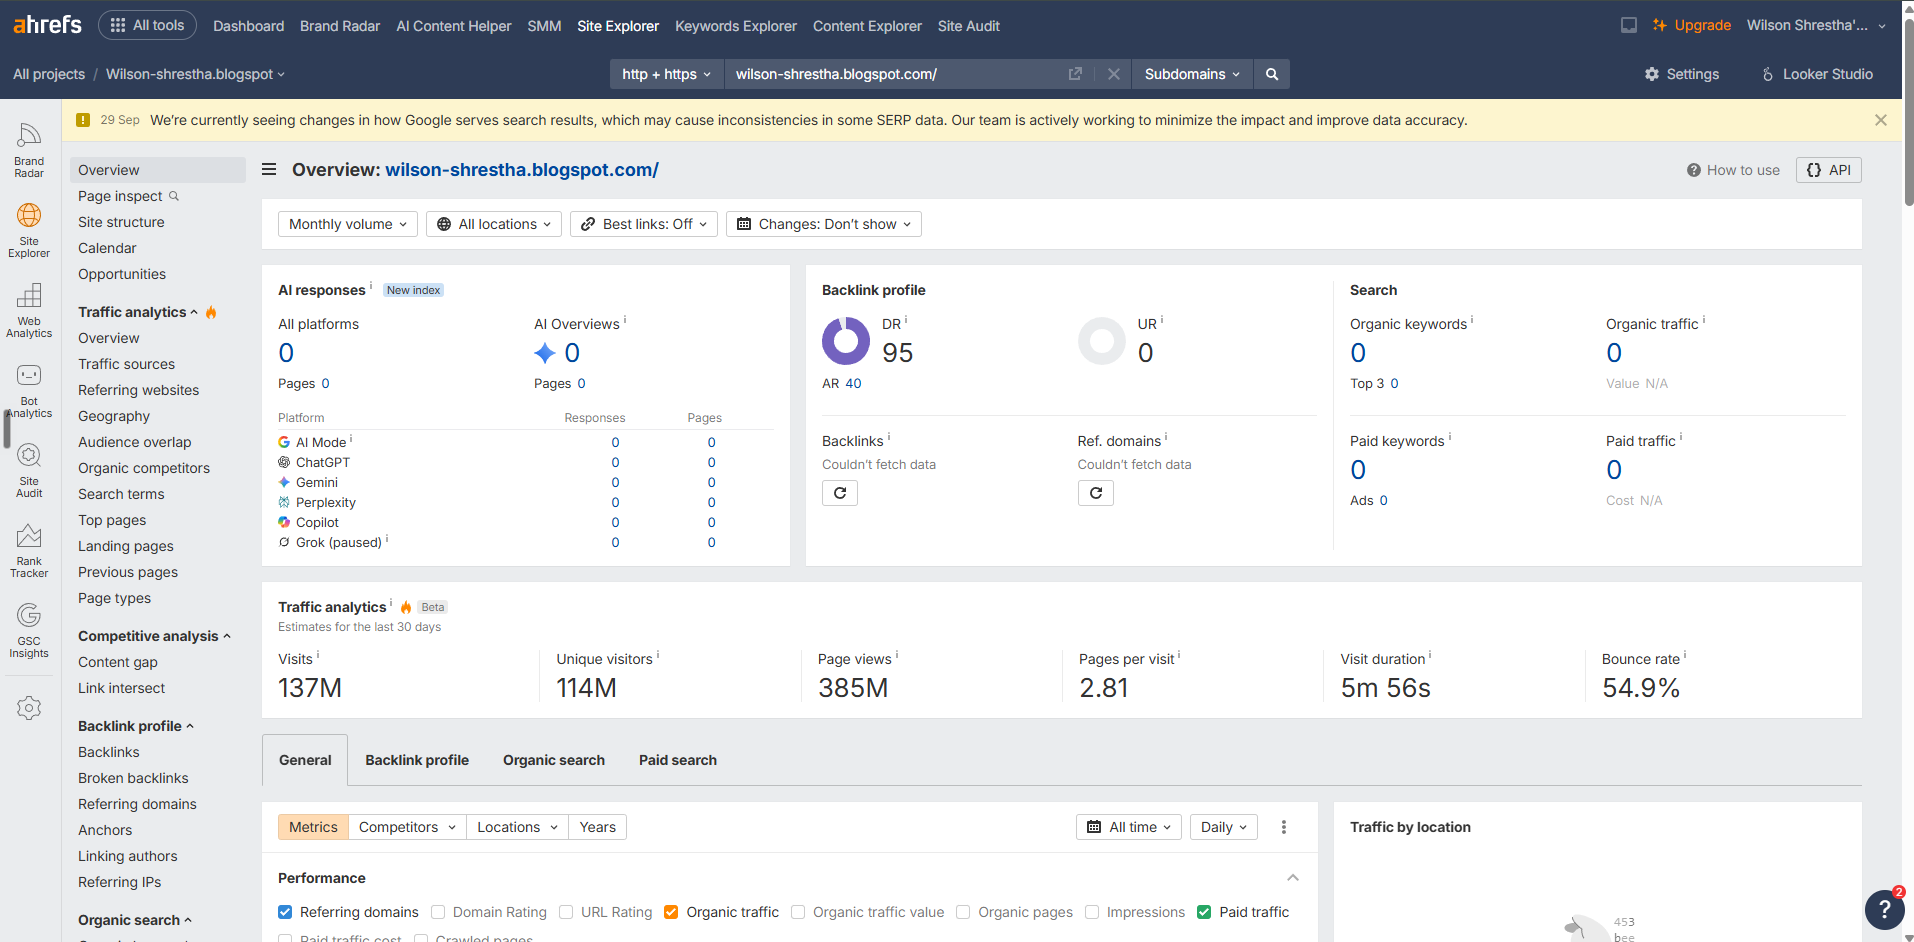Open the Best links: Off dropdown
1914x942 pixels.
click(644, 224)
